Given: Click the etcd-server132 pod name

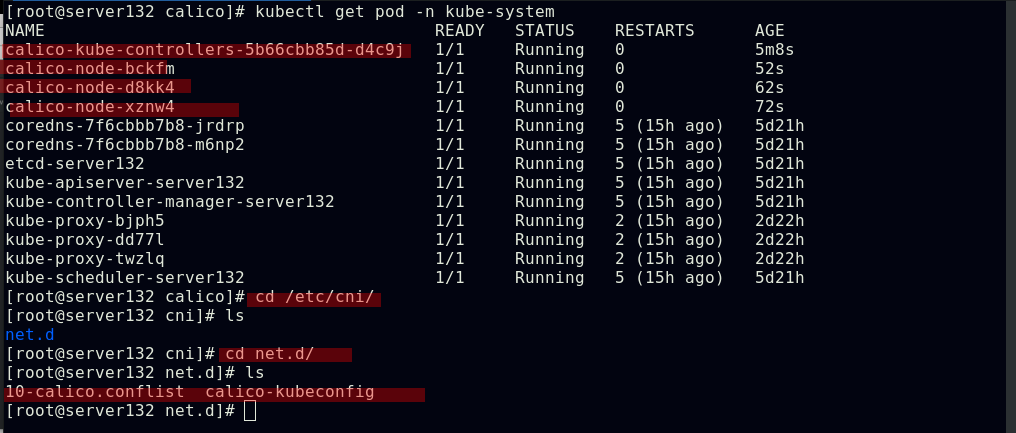Looking at the screenshot, I should (x=75, y=163).
